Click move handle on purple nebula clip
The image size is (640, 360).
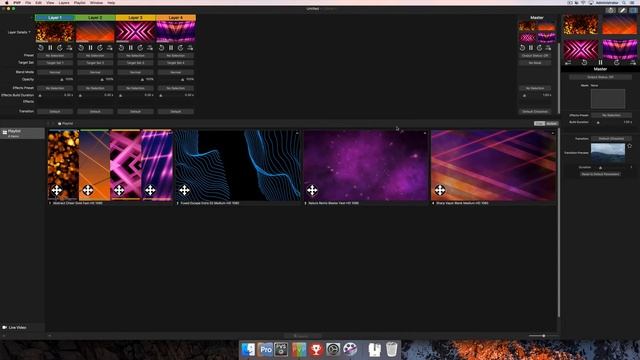click(x=312, y=190)
